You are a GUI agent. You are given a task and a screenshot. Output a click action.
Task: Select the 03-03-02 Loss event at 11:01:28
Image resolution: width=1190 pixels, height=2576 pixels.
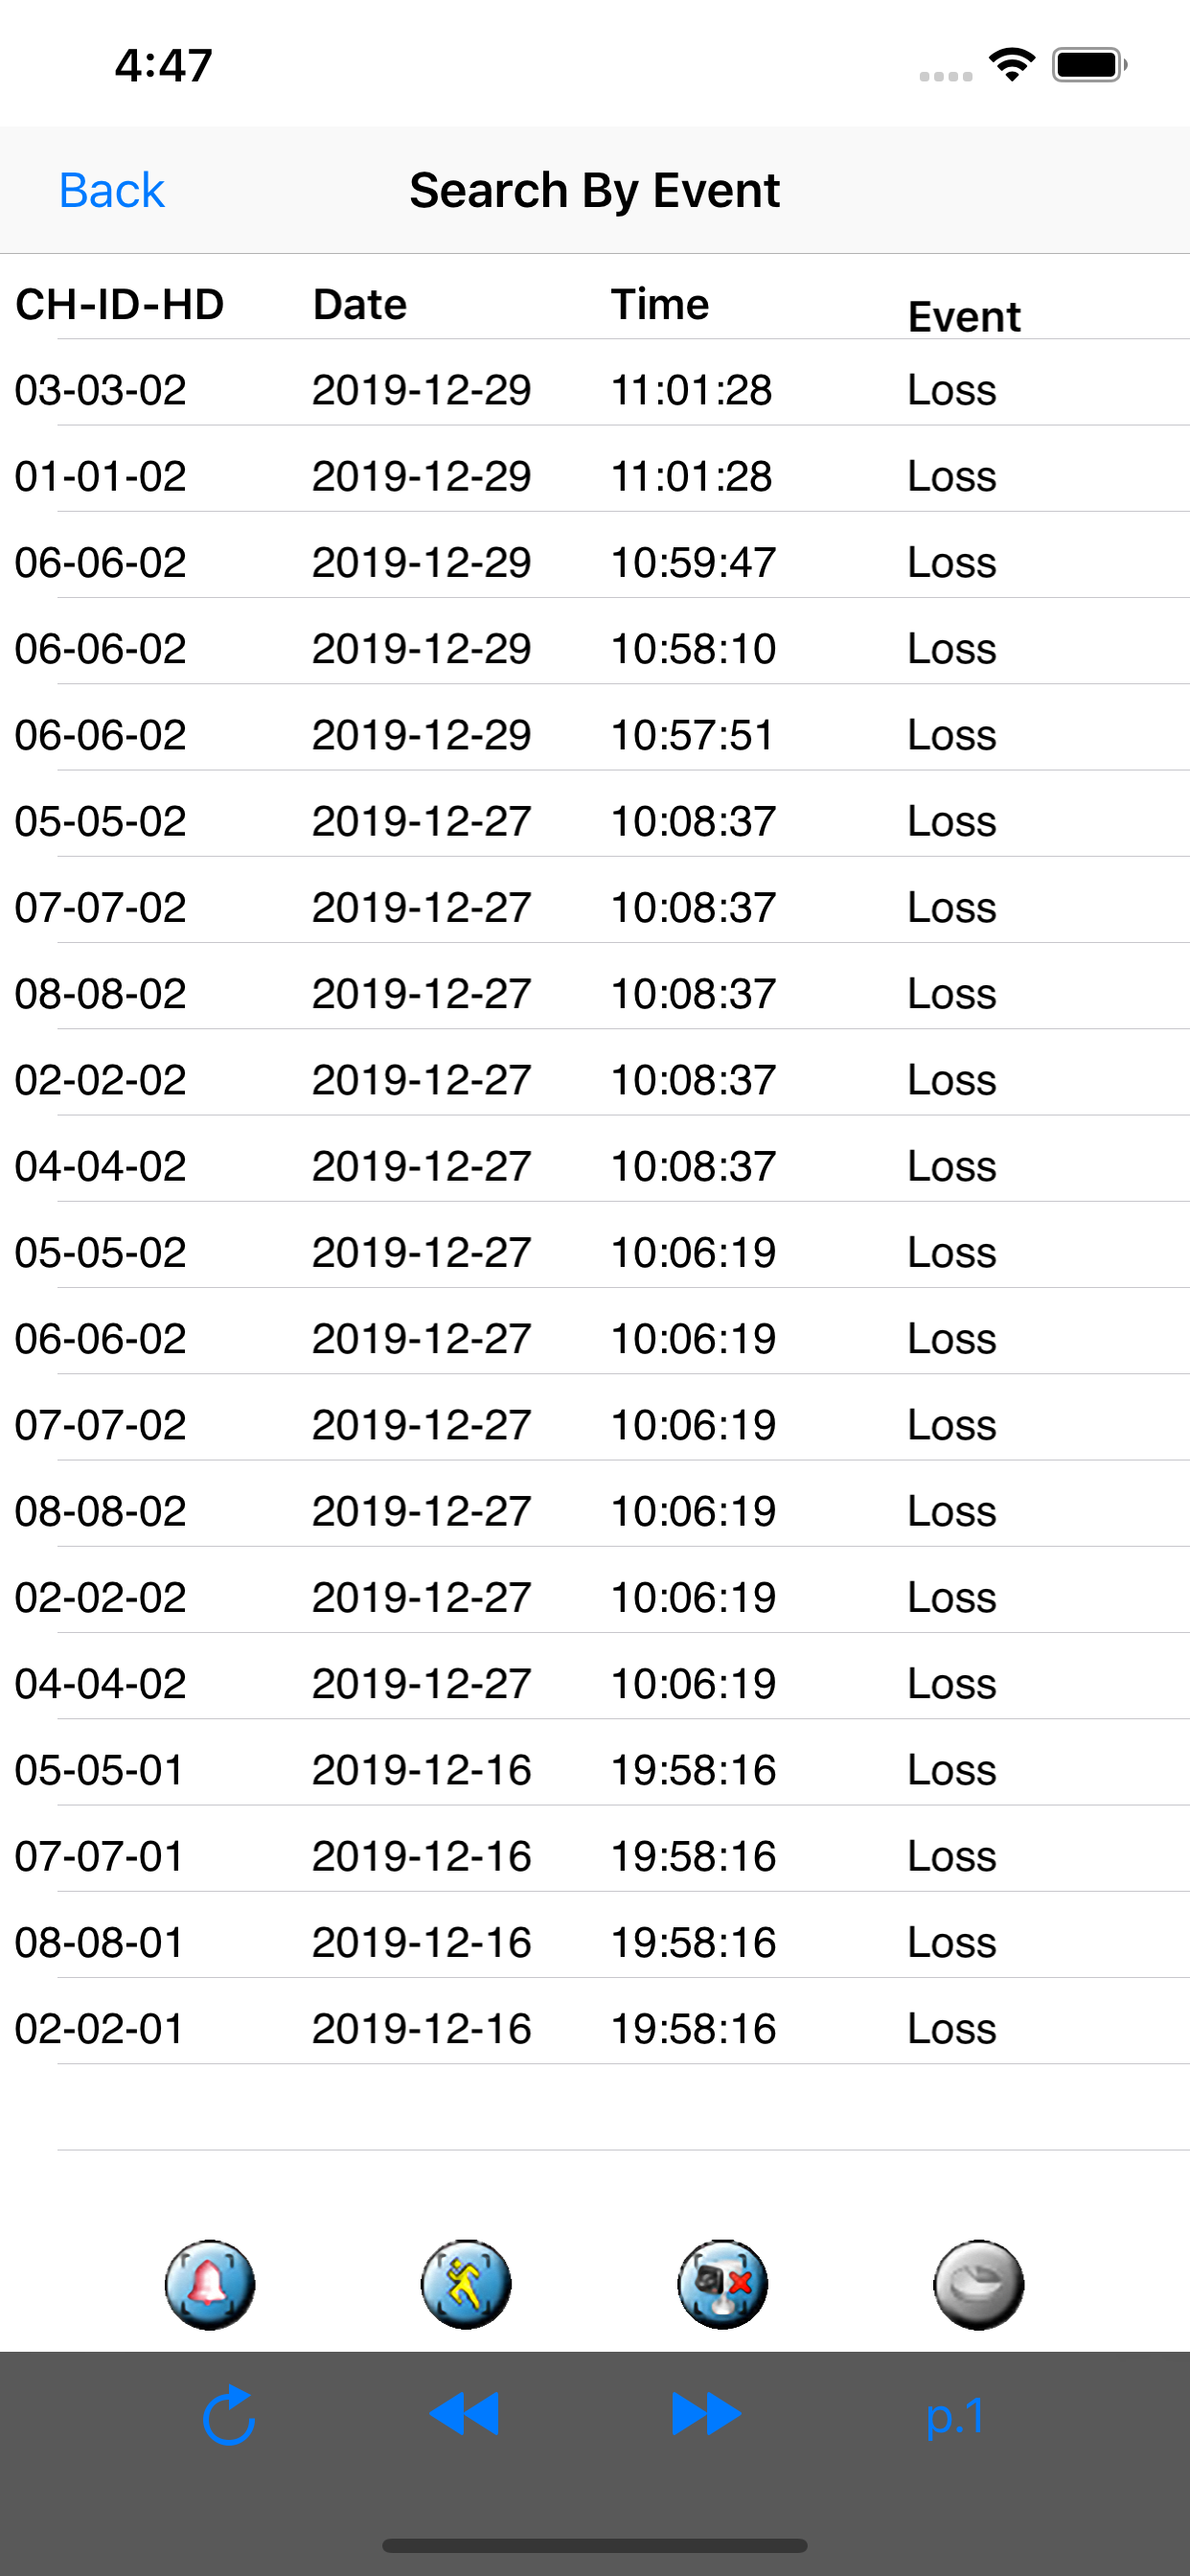point(595,390)
